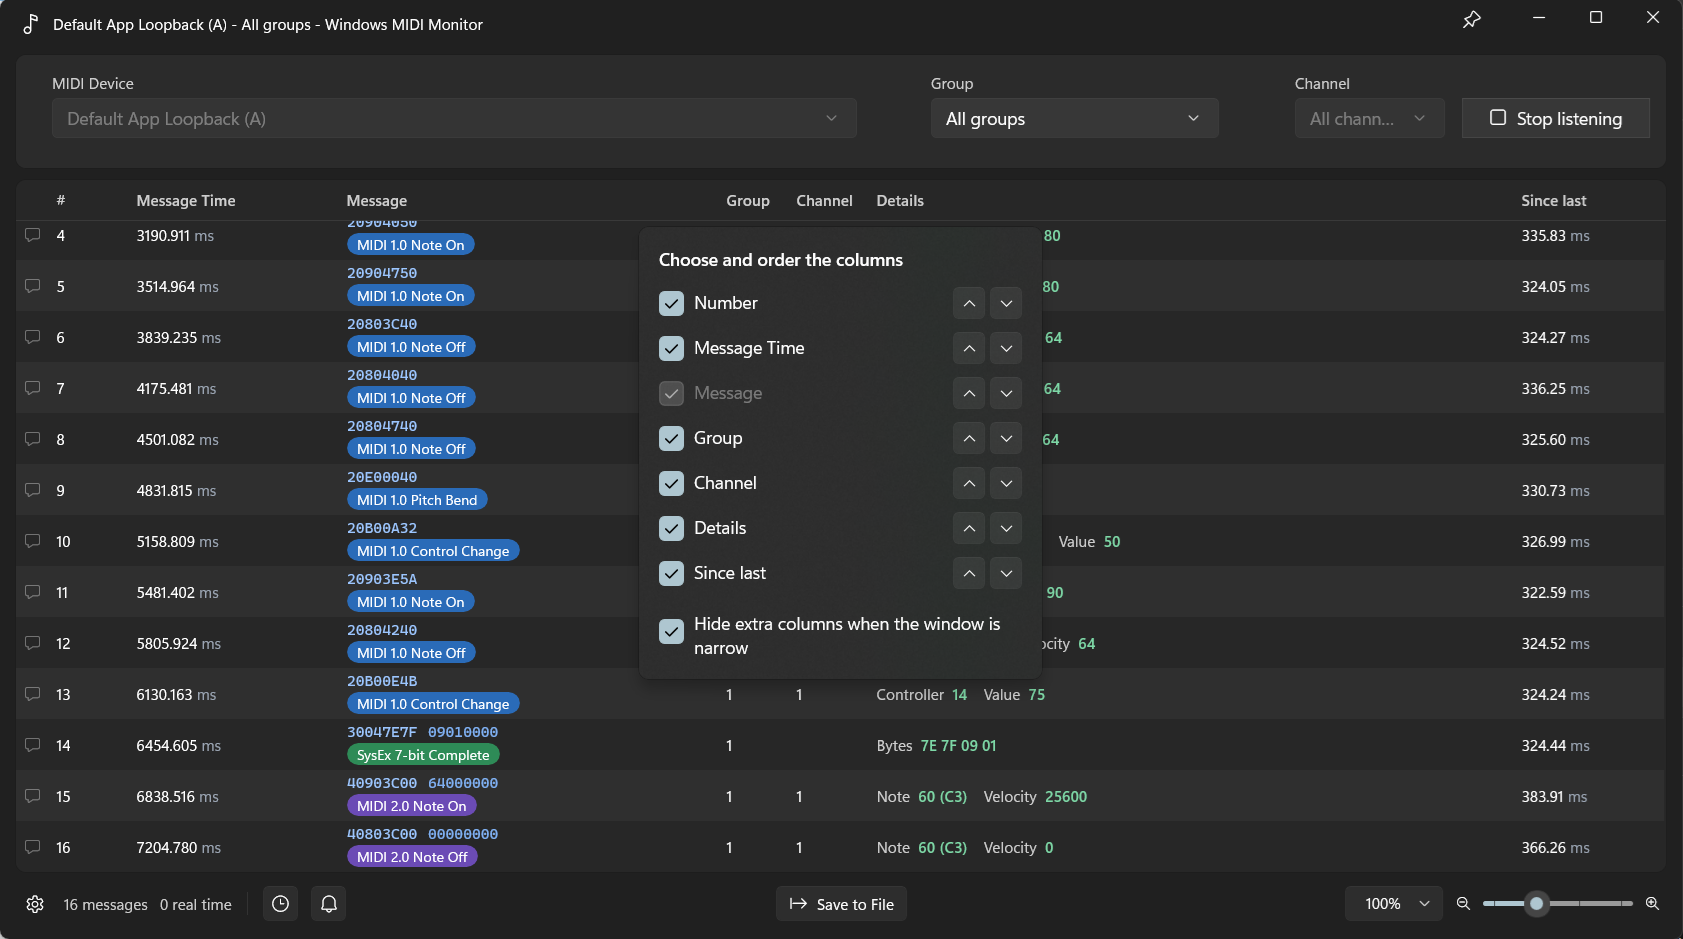Click comment icon on message row 6
Screen dimensions: 1683x939
point(33,337)
